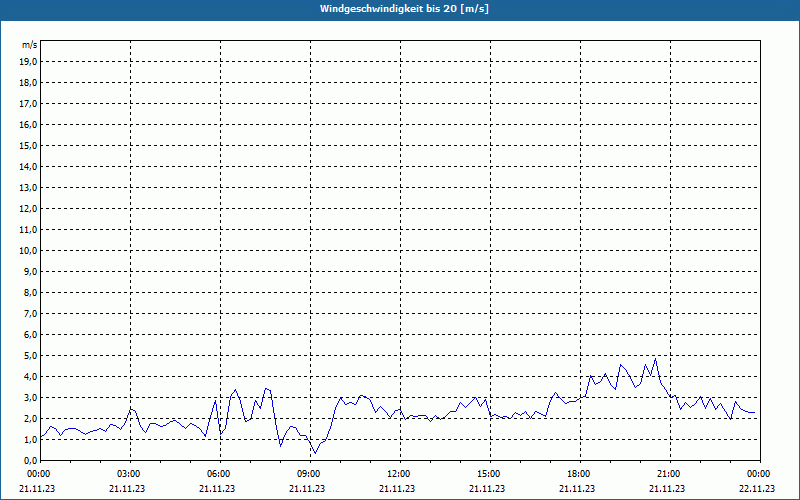This screenshot has height=500, width=800.
Task: Click the "2,0" y-axis value
Action: pos(30,418)
